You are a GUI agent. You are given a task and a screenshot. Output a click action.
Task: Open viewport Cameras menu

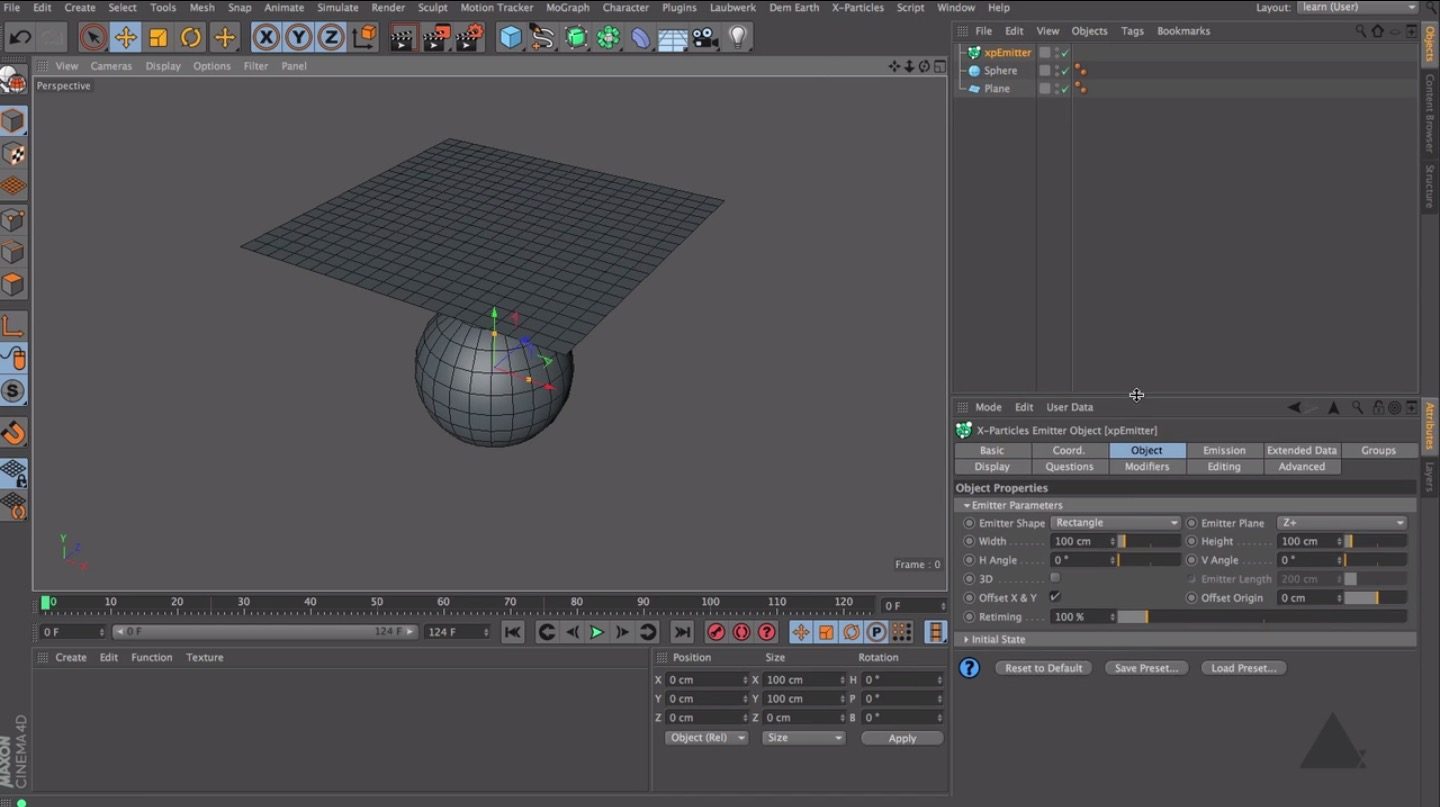(111, 66)
